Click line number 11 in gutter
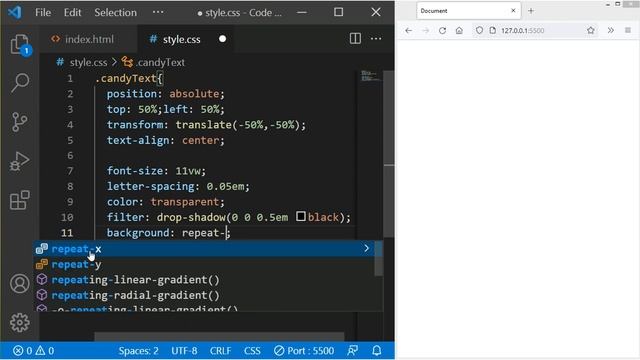The image size is (640, 360). [67, 233]
